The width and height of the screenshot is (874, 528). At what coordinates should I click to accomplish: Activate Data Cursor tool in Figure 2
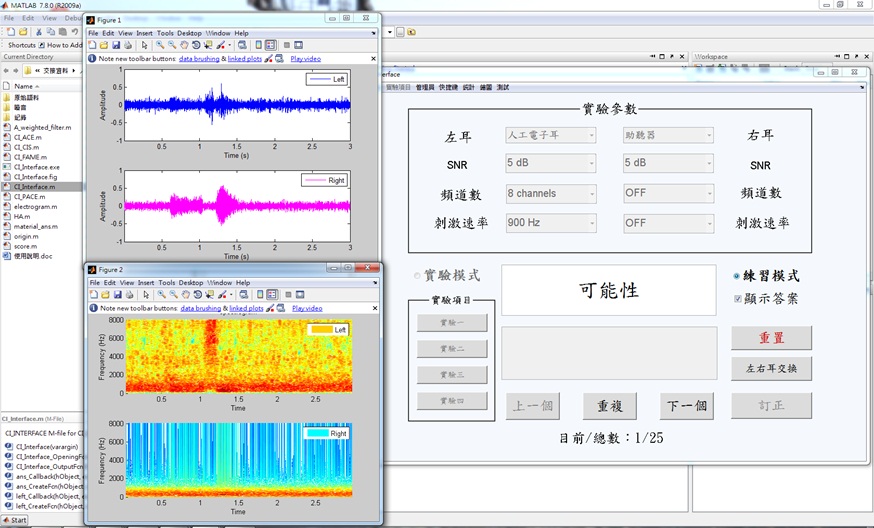208,295
